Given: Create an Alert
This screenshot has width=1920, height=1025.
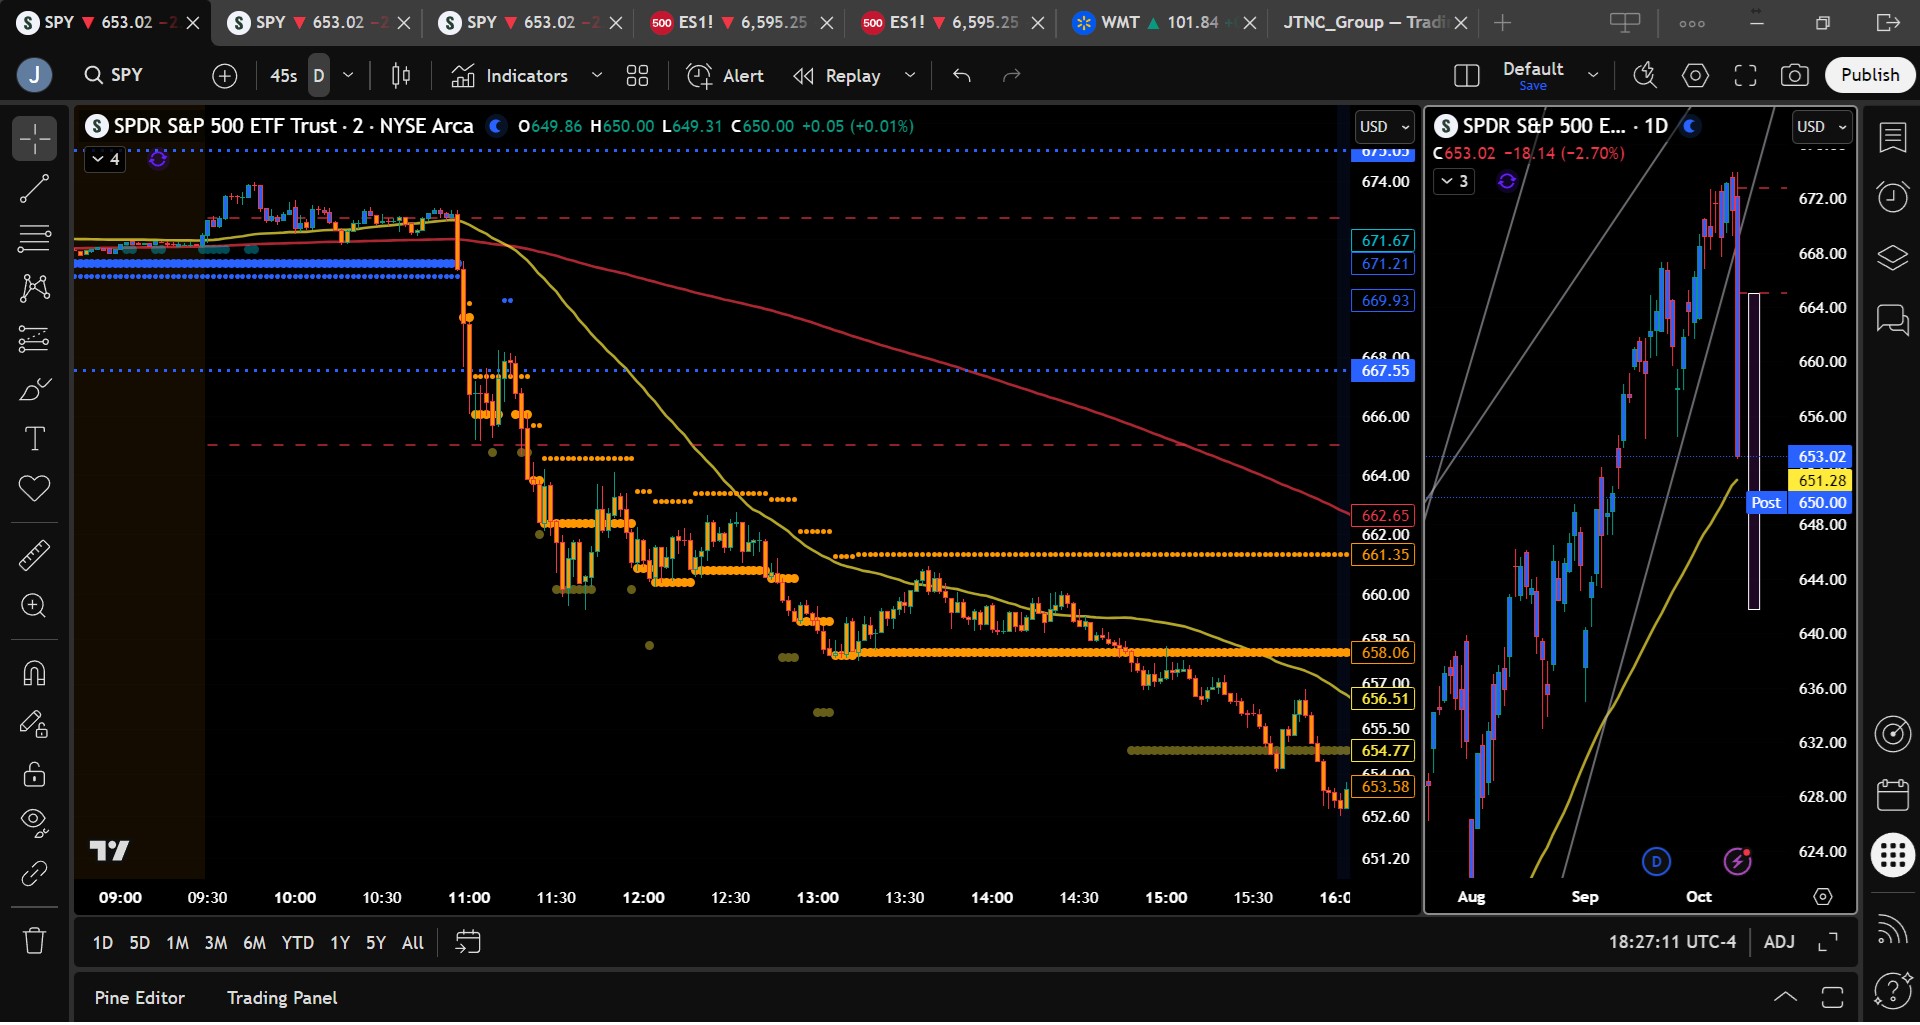Looking at the screenshot, I should tap(725, 76).
